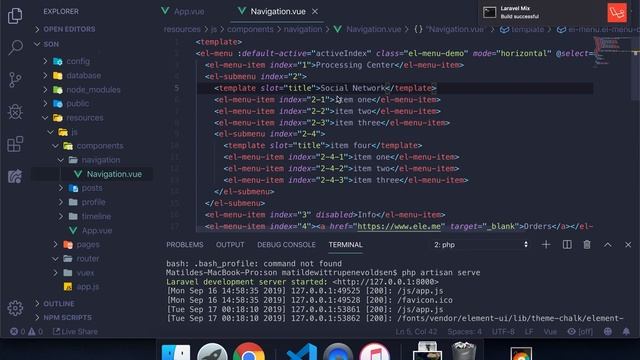Create a new terminal with plus icon
Screen dimensions: 640x360
click(x=546, y=244)
